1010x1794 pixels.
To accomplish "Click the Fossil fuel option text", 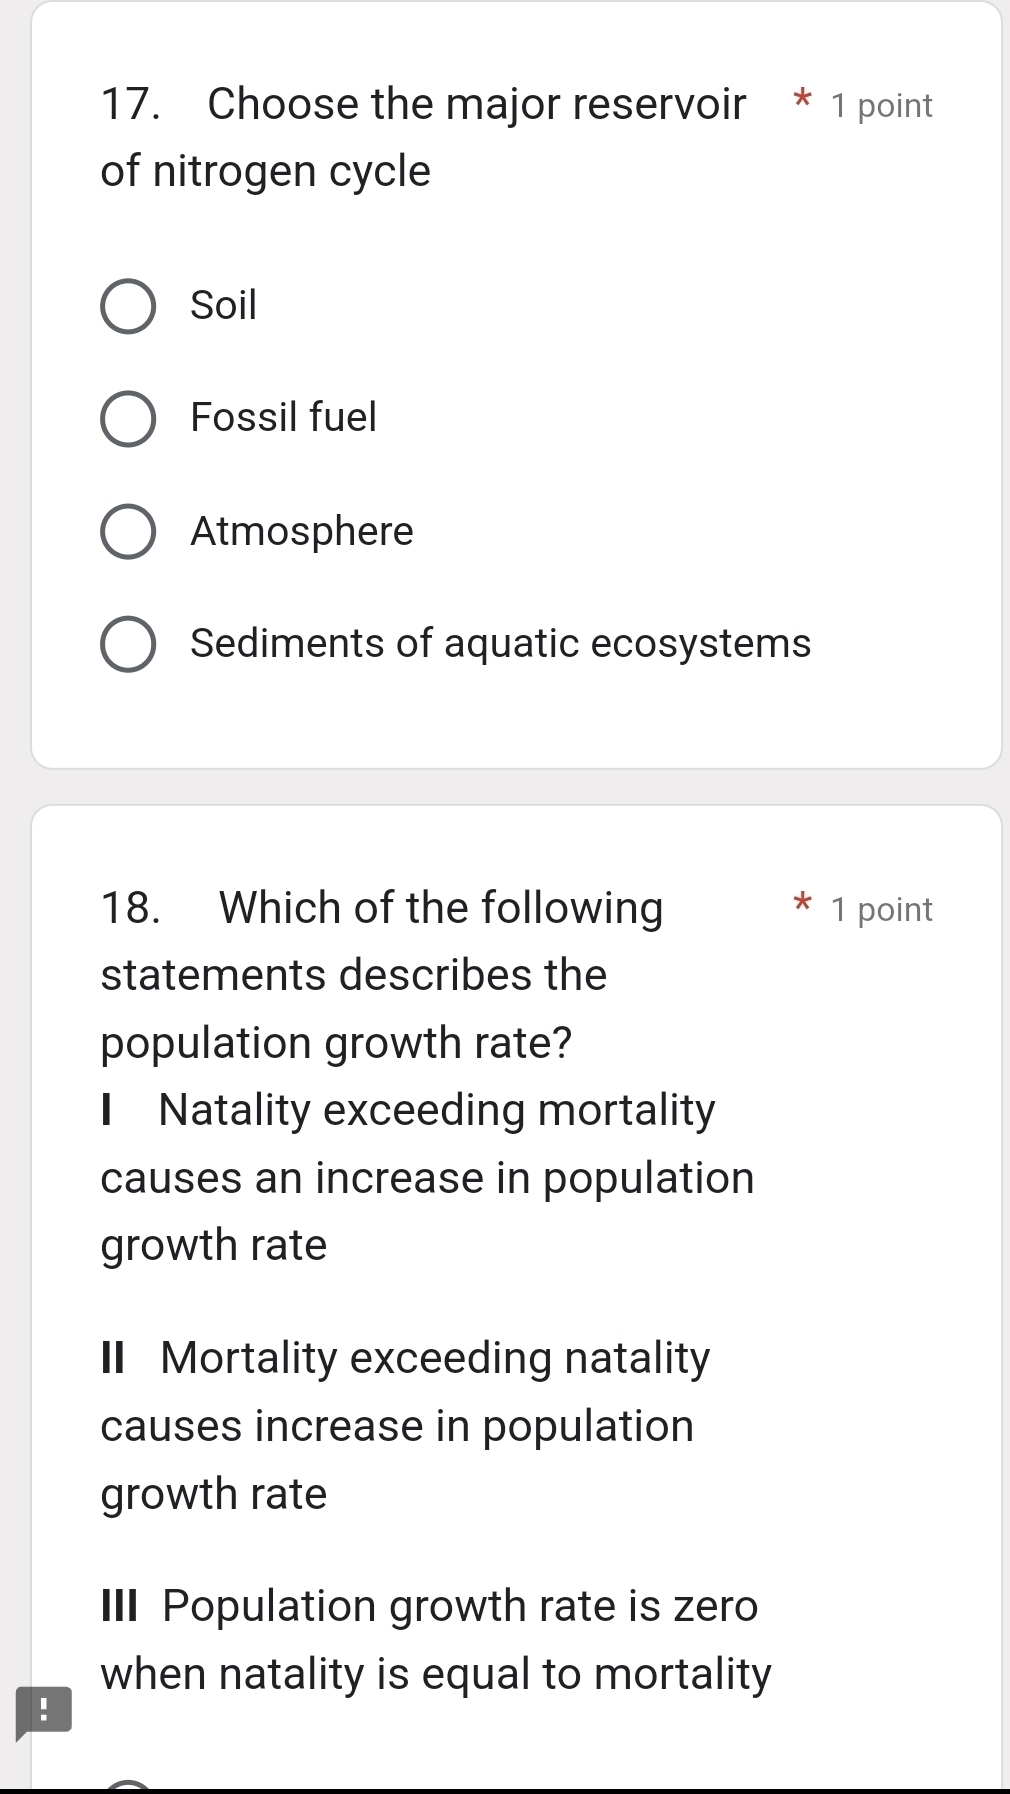I will [283, 417].
